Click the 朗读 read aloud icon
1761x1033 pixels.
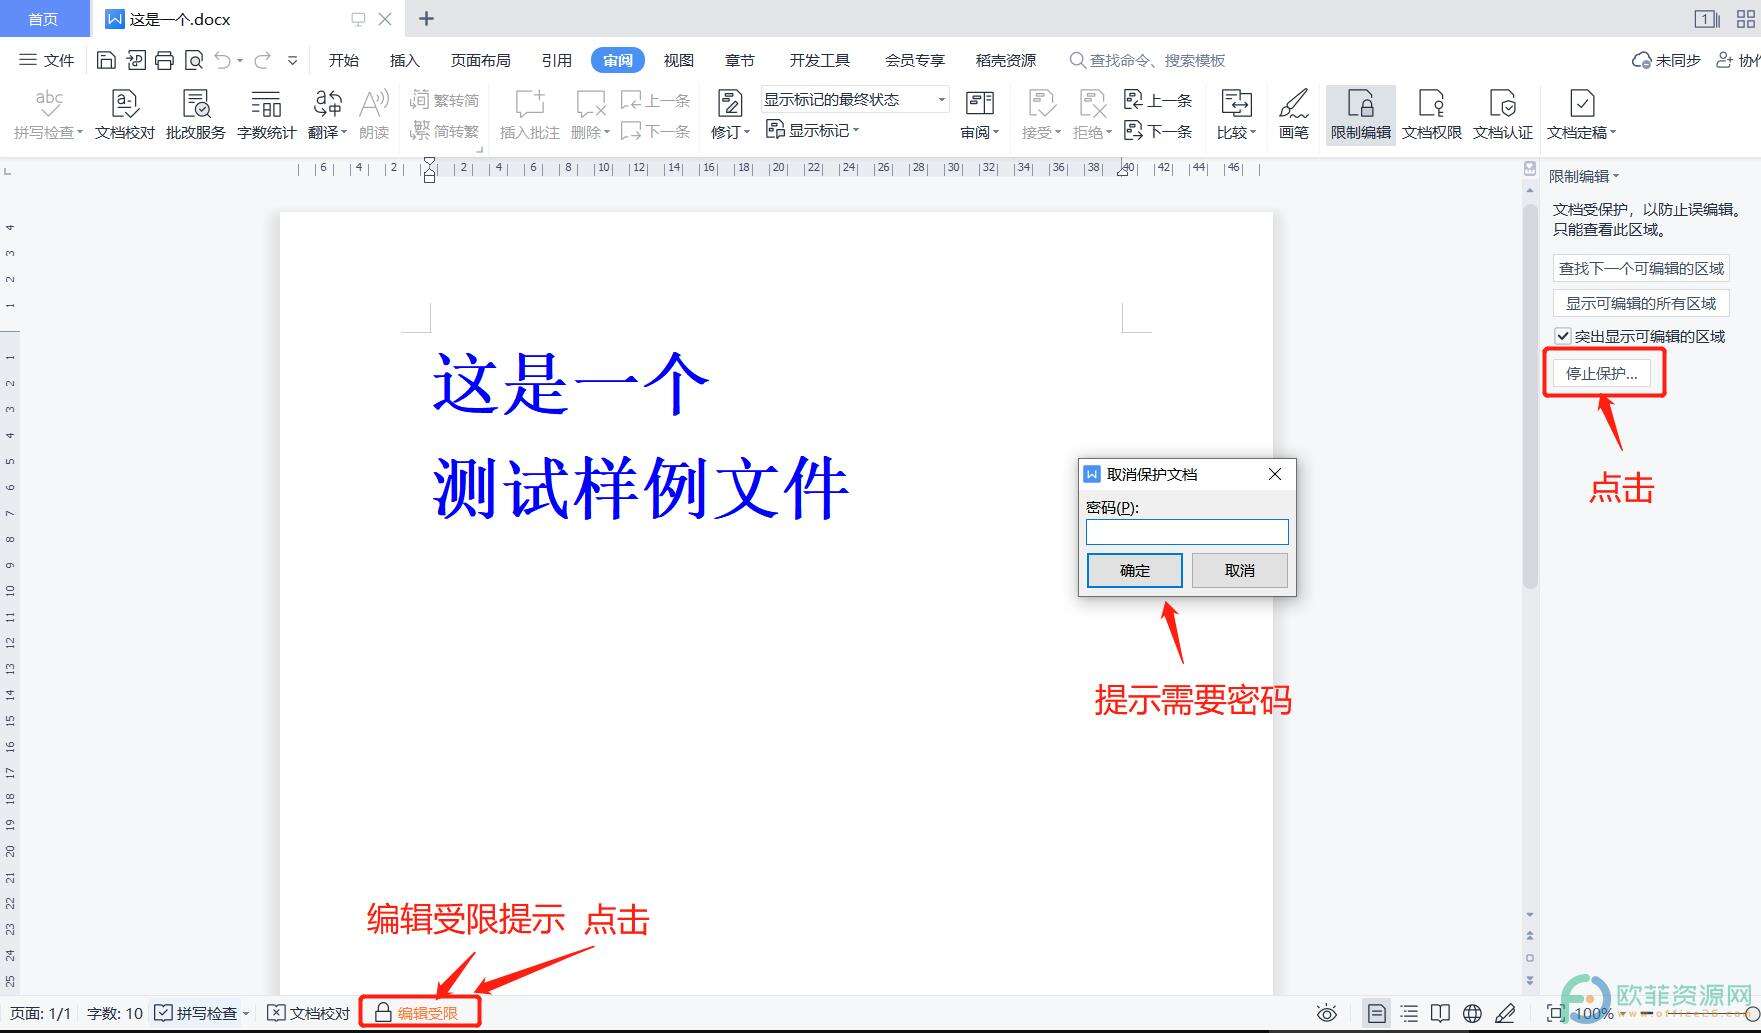pyautogui.click(x=373, y=114)
